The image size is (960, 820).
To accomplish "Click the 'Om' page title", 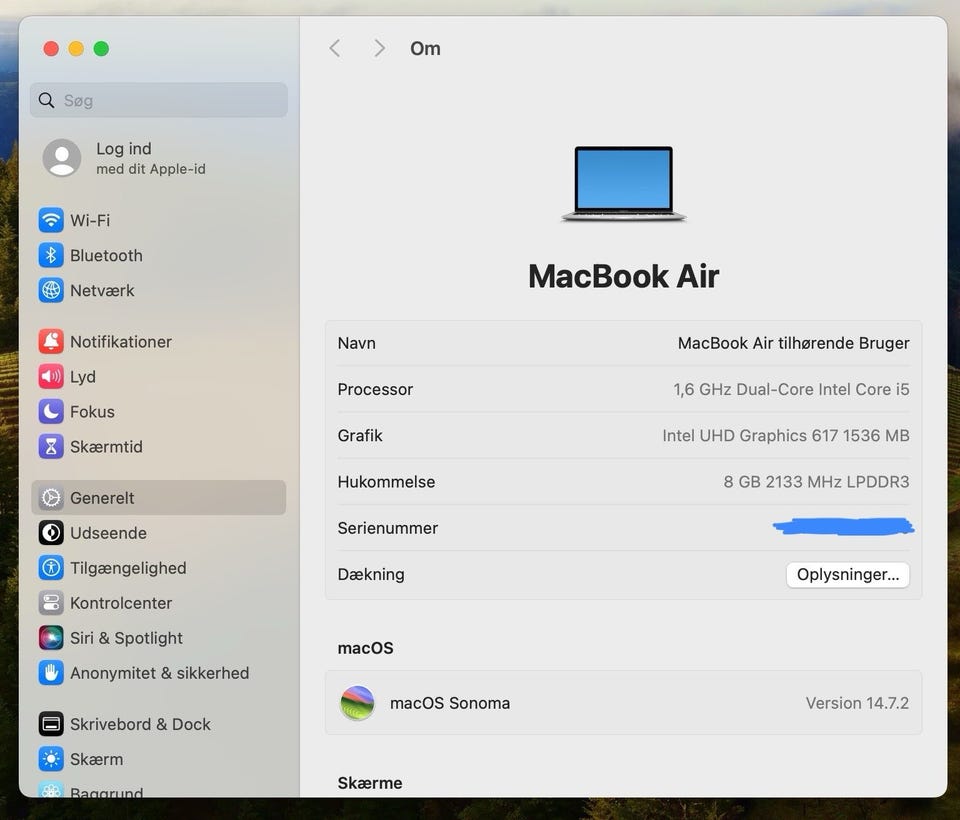I will tap(426, 48).
